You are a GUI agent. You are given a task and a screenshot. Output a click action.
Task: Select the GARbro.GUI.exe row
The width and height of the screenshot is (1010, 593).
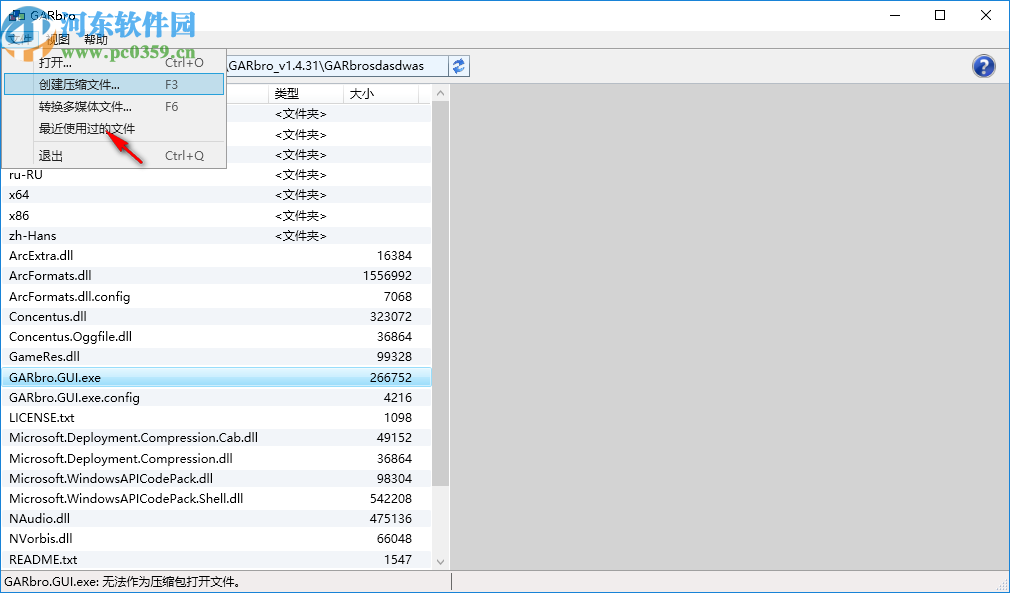coord(216,377)
